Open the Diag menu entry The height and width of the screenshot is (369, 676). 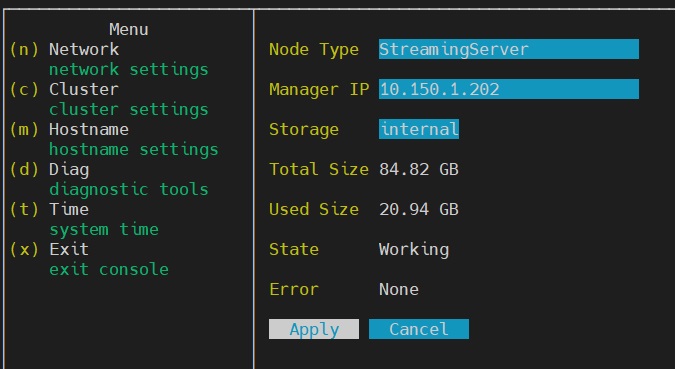coord(69,169)
